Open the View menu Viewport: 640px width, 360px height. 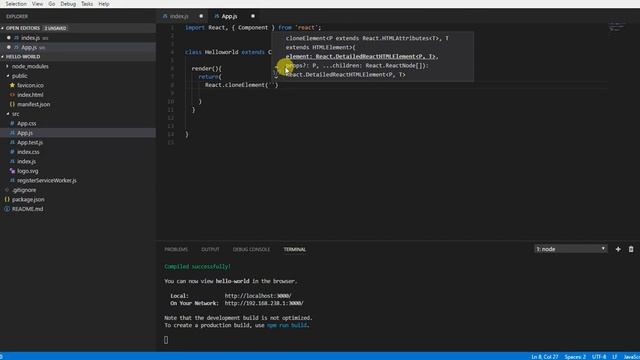[x=37, y=4]
